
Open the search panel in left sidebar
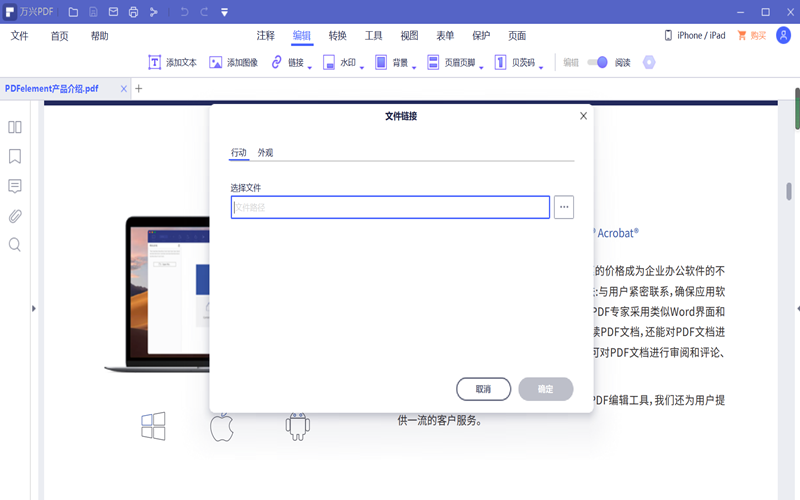(15, 244)
